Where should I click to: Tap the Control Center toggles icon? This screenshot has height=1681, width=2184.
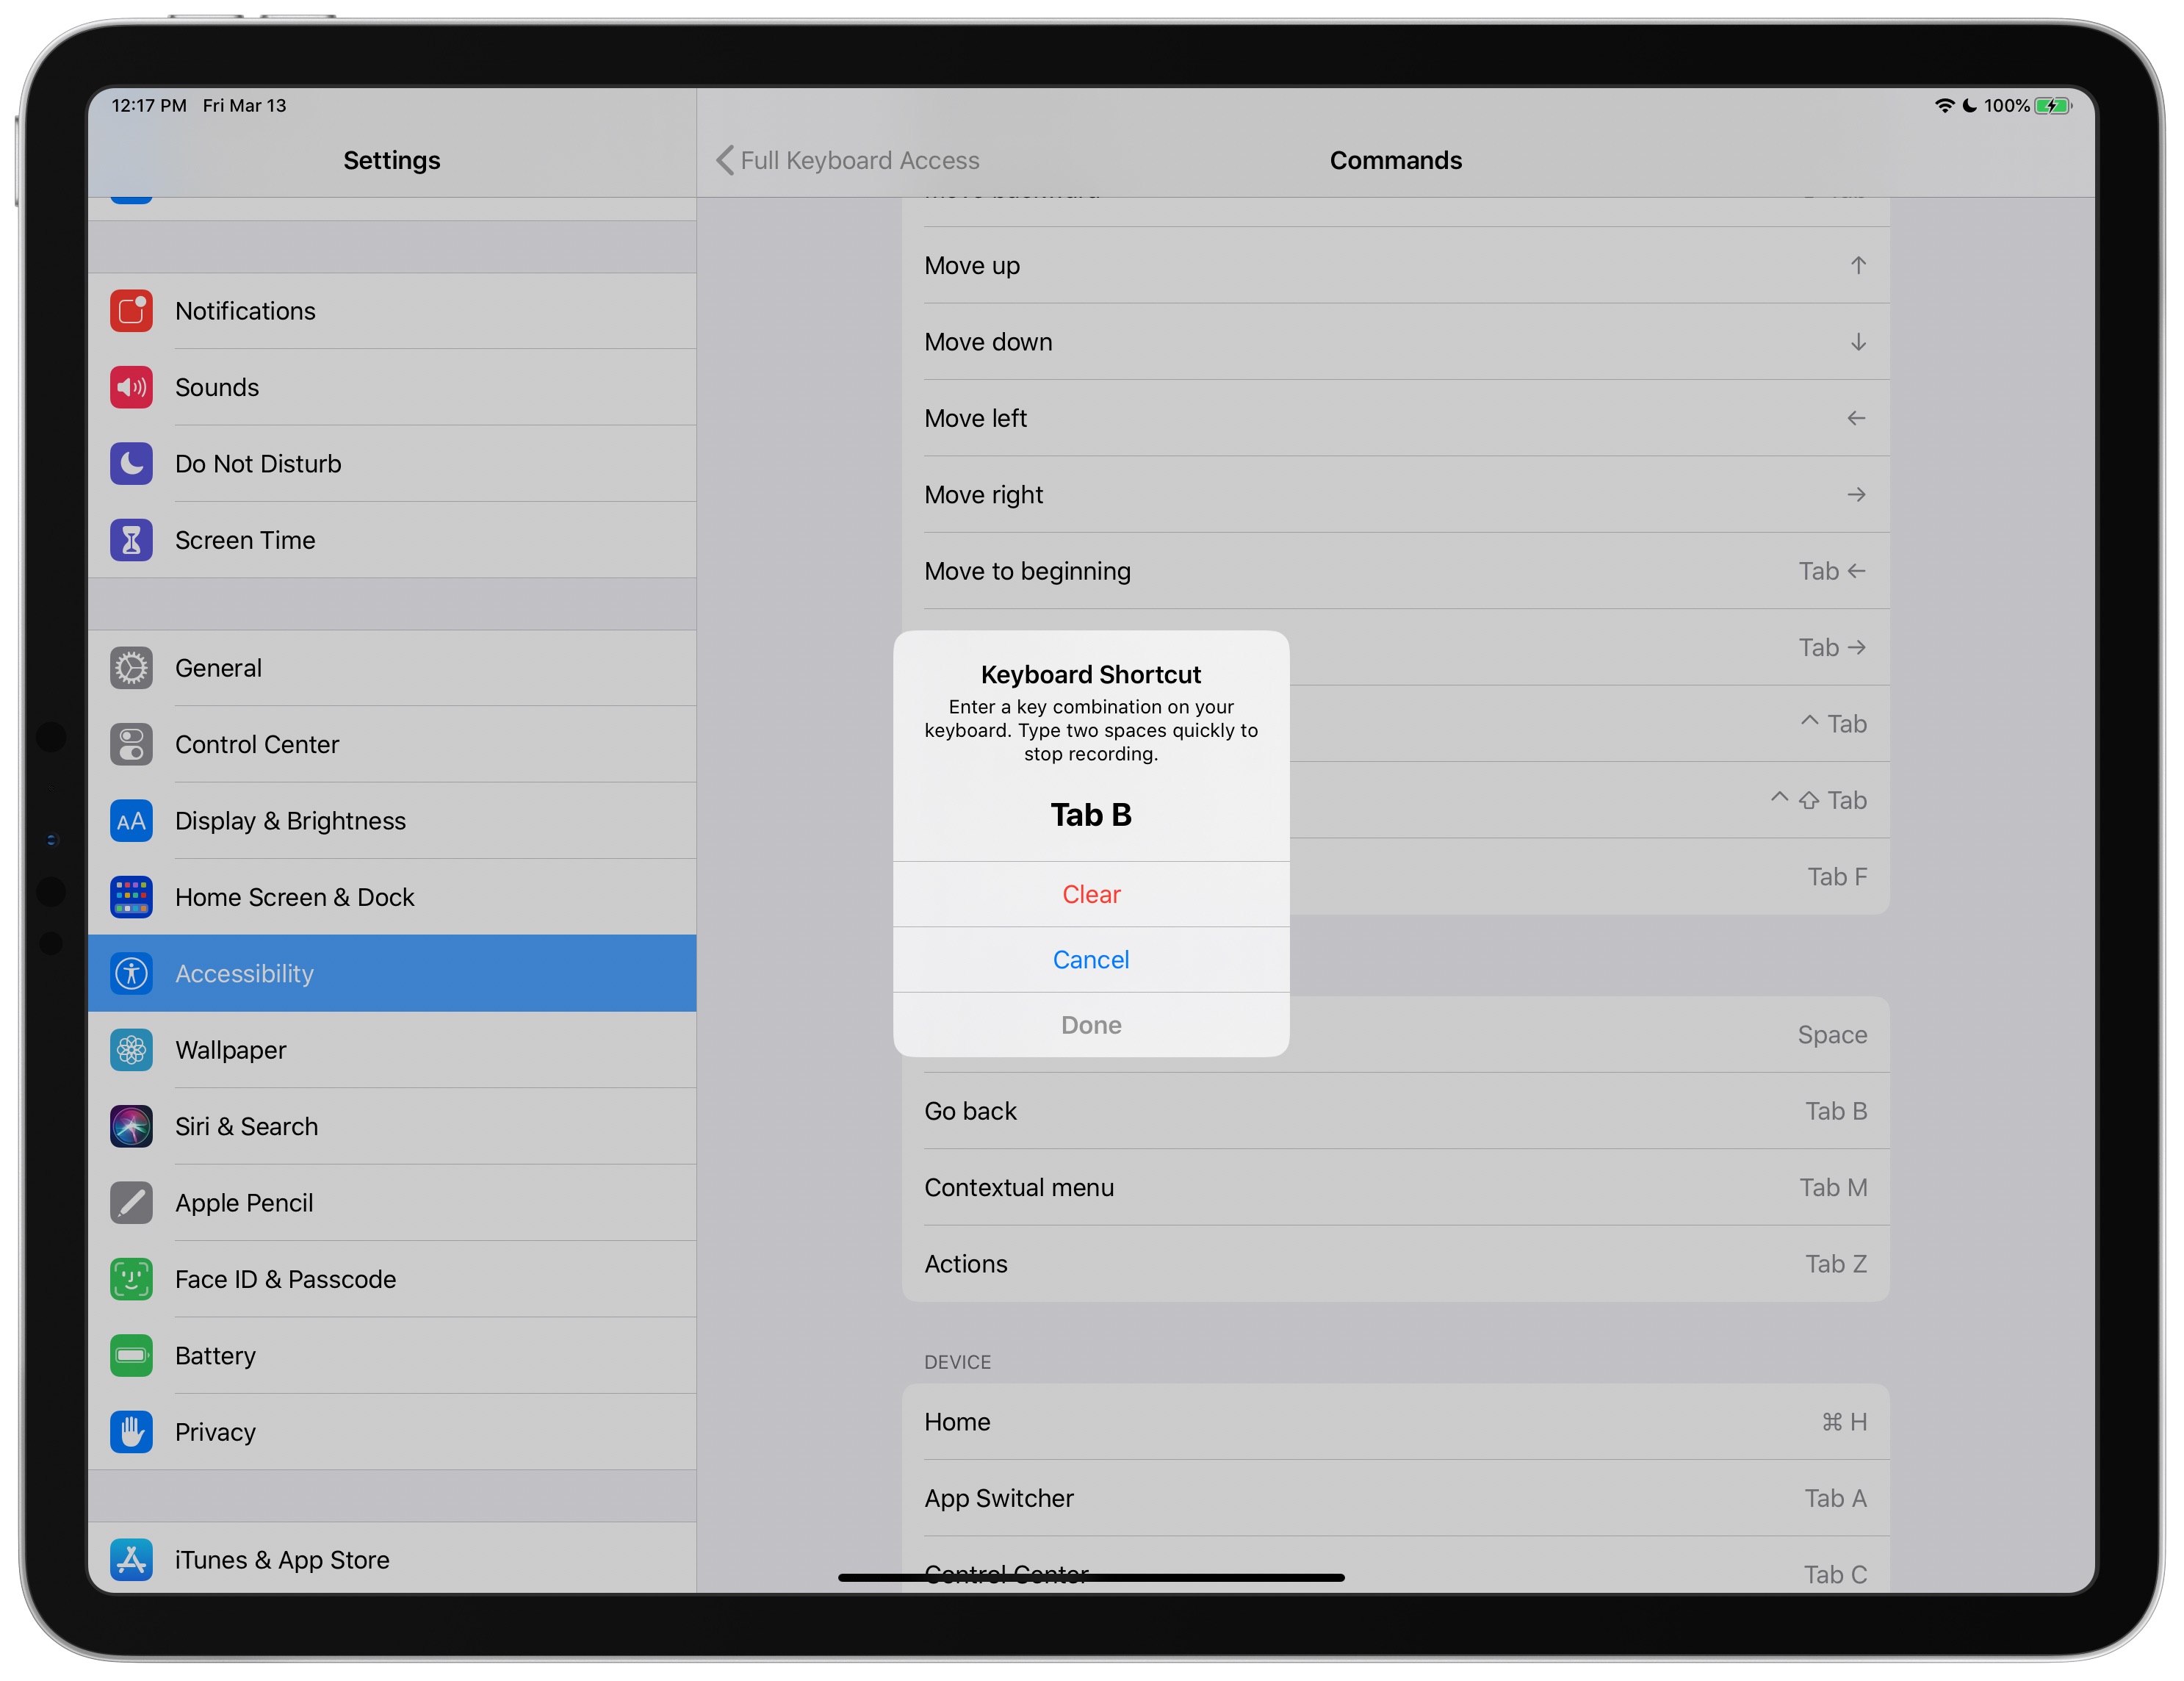coord(131,745)
